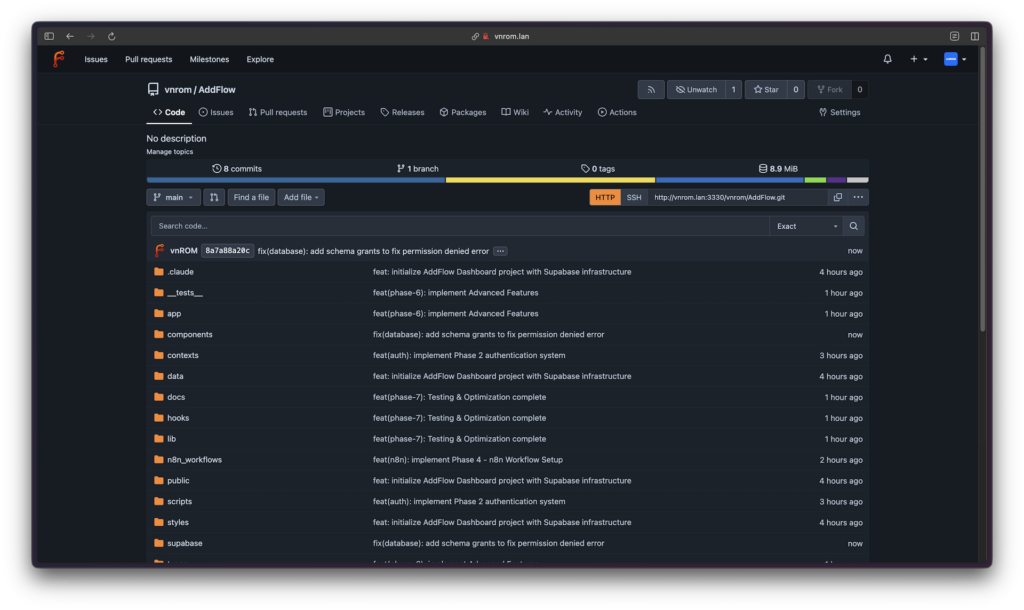The height and width of the screenshot is (610, 1024).
Task: Select HTTP clone protocol
Action: click(x=605, y=198)
